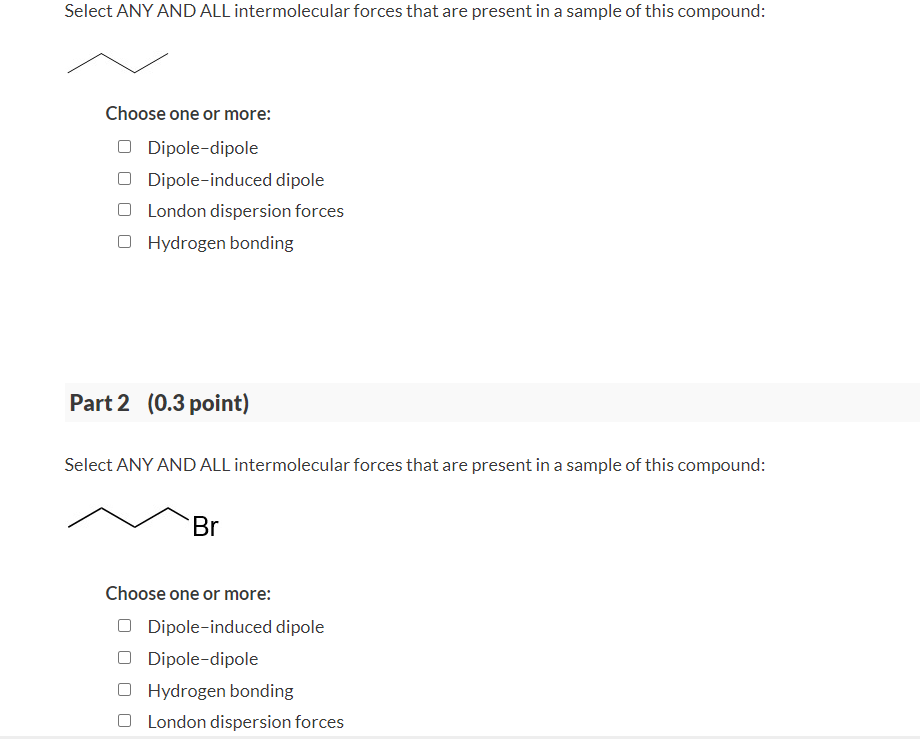Image resolution: width=920 pixels, height=746 pixels.
Task: Check Hydrogen bonding under Part 2
Action: coord(124,689)
